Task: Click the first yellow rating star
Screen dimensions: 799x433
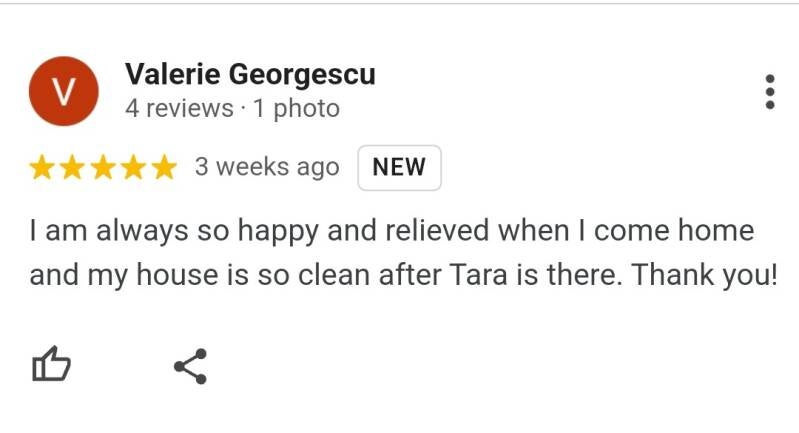Action: tap(42, 168)
